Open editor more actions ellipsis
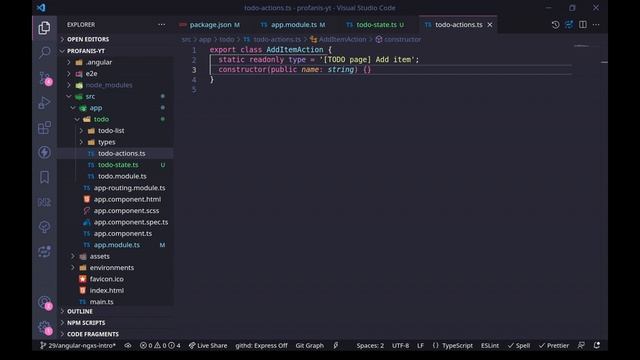Image resolution: width=640 pixels, height=360 pixels. tap(596, 24)
